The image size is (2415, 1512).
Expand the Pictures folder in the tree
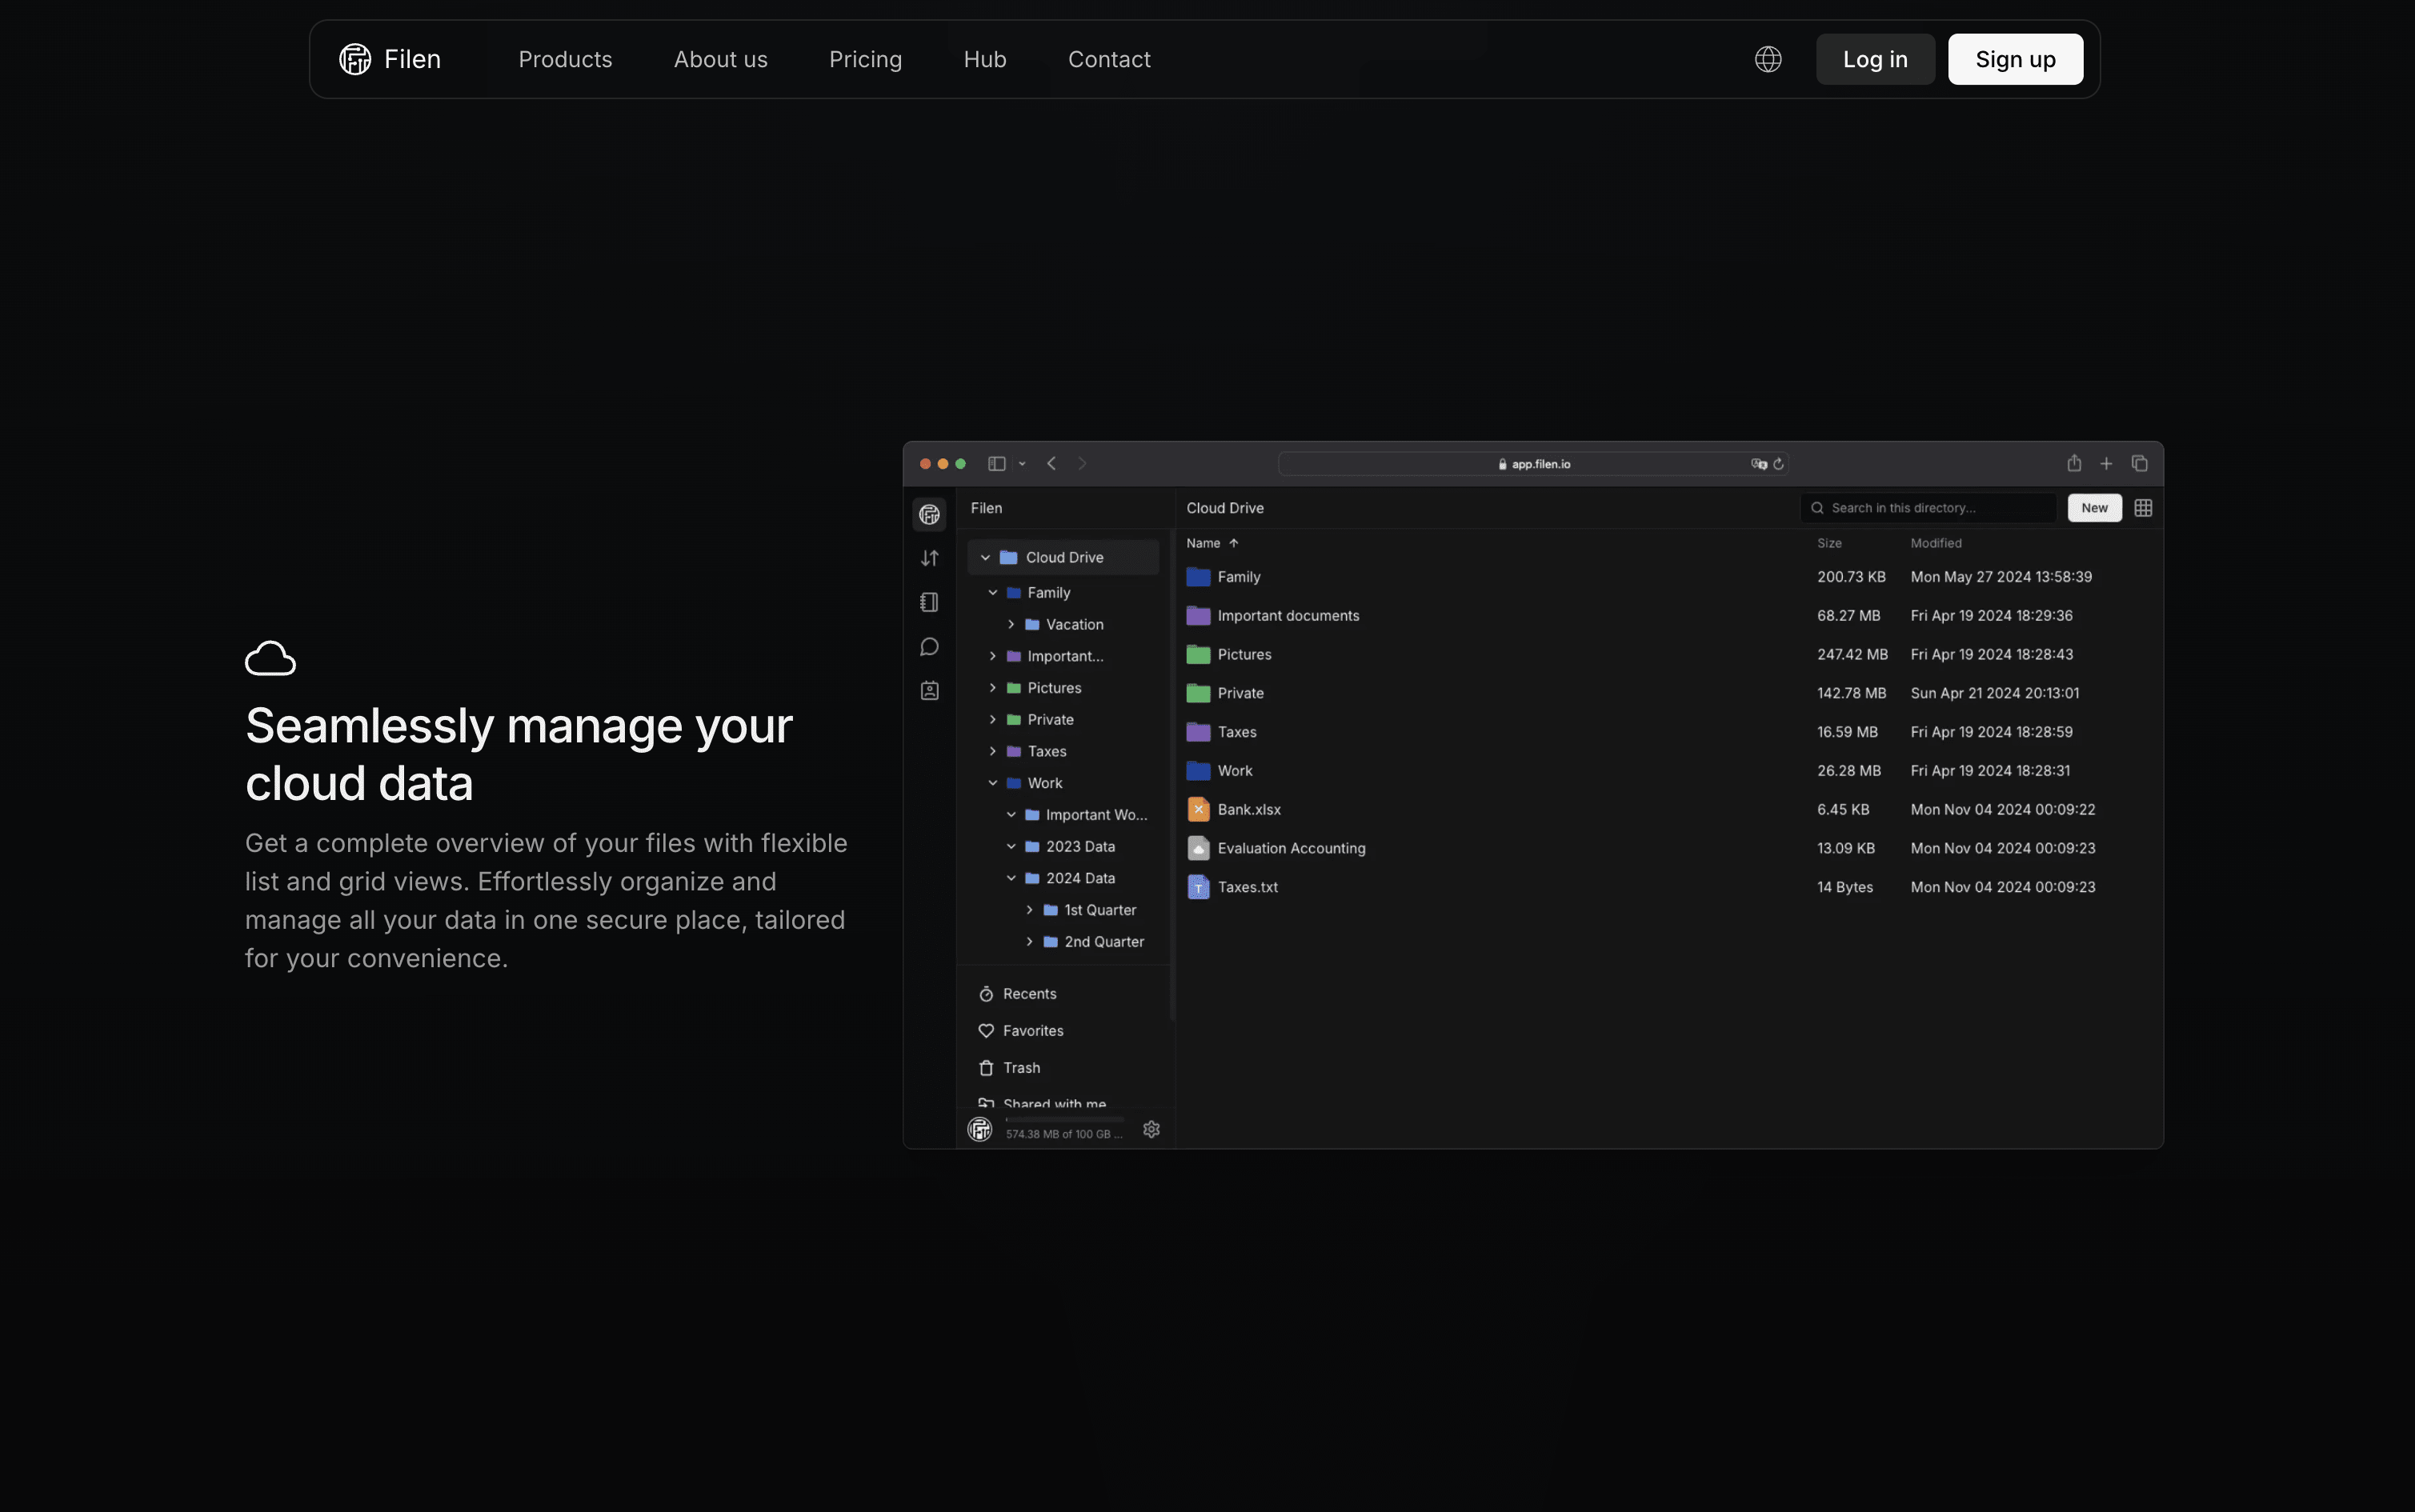pos(993,688)
